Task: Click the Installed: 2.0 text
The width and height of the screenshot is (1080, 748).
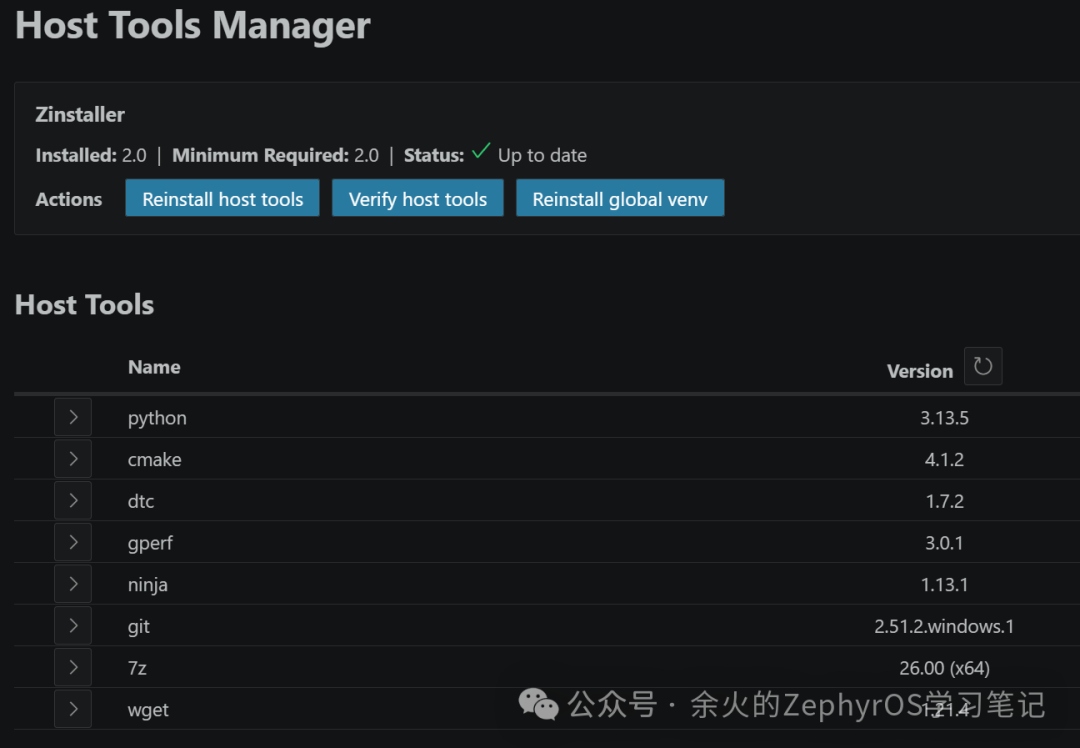Action: (91, 156)
